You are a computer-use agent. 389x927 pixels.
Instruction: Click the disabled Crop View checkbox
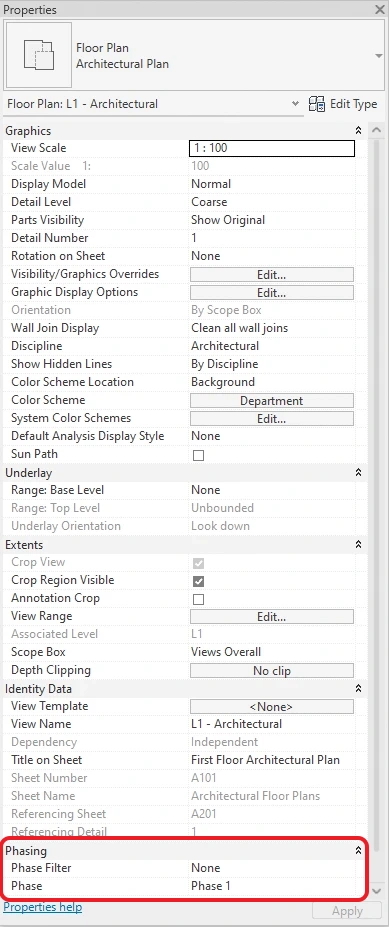pos(199,563)
